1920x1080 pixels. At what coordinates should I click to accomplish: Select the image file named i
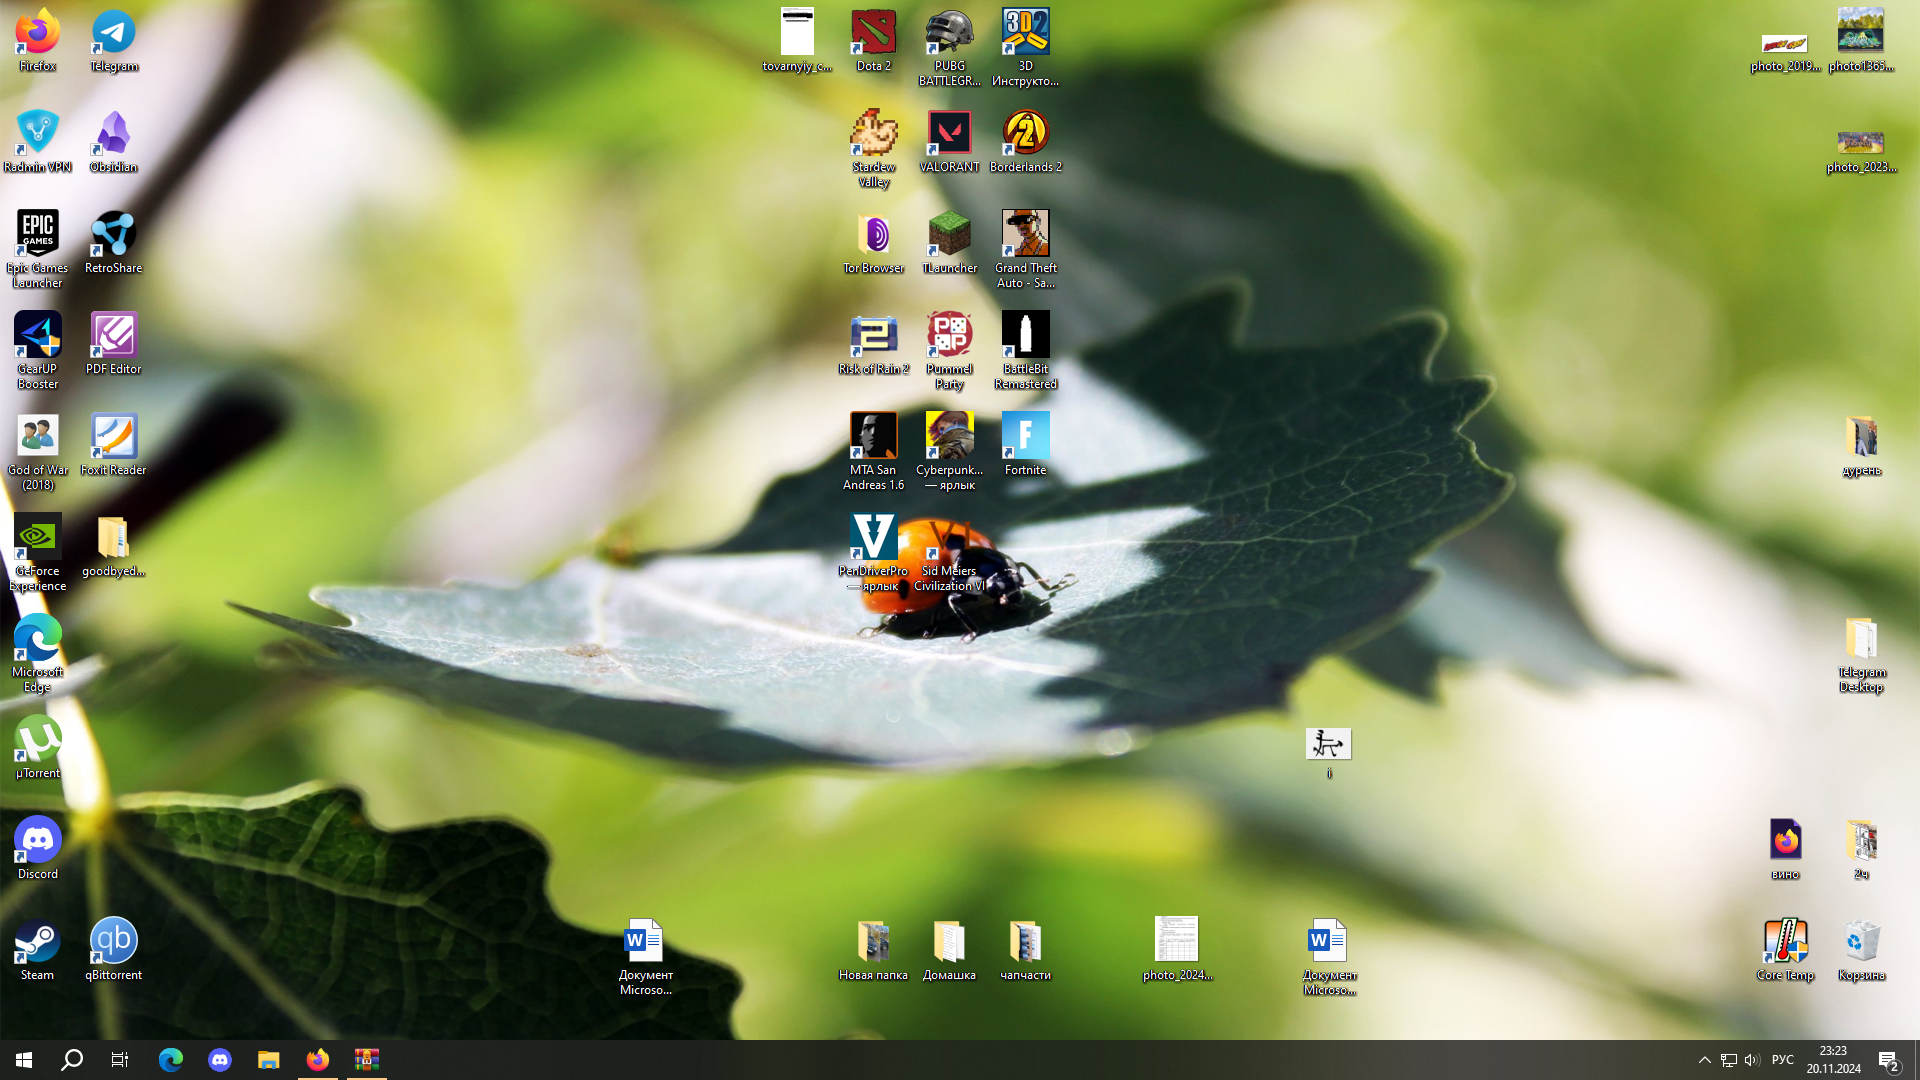coord(1329,752)
